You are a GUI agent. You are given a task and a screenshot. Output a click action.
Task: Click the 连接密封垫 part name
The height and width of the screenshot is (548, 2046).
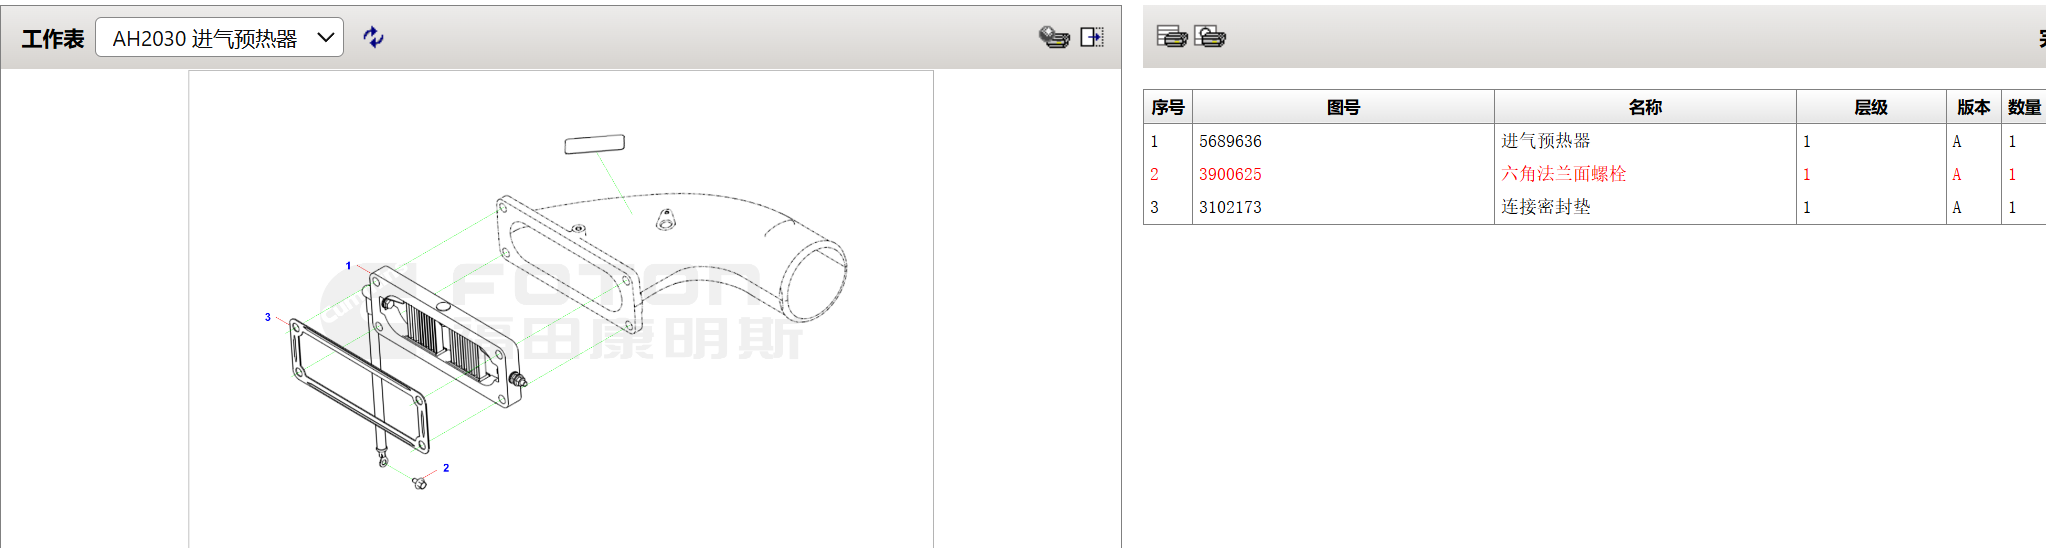click(1545, 208)
